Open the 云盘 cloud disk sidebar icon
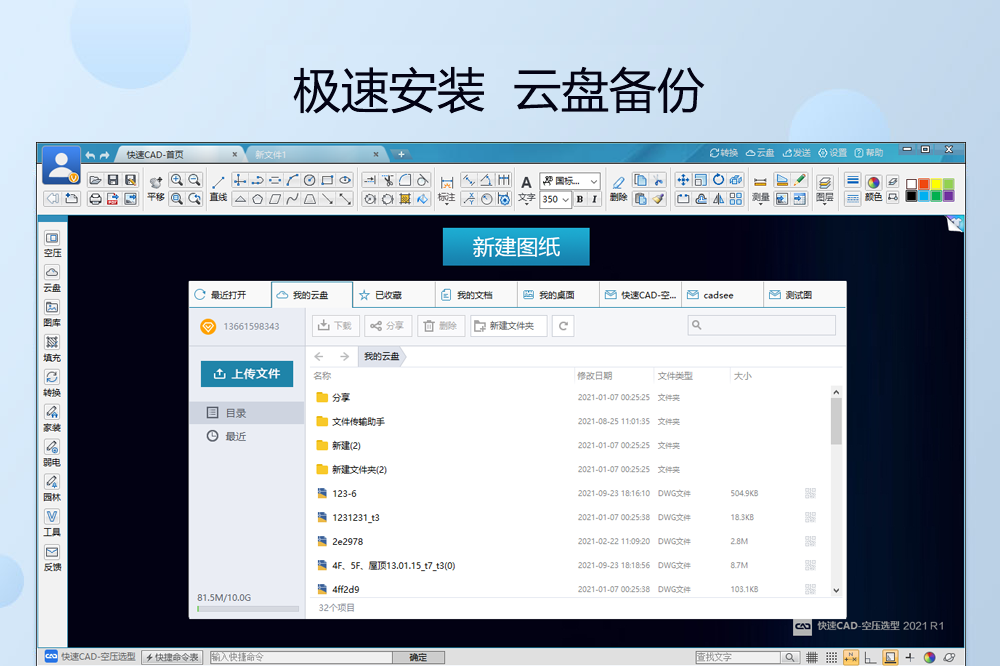 pos(52,279)
